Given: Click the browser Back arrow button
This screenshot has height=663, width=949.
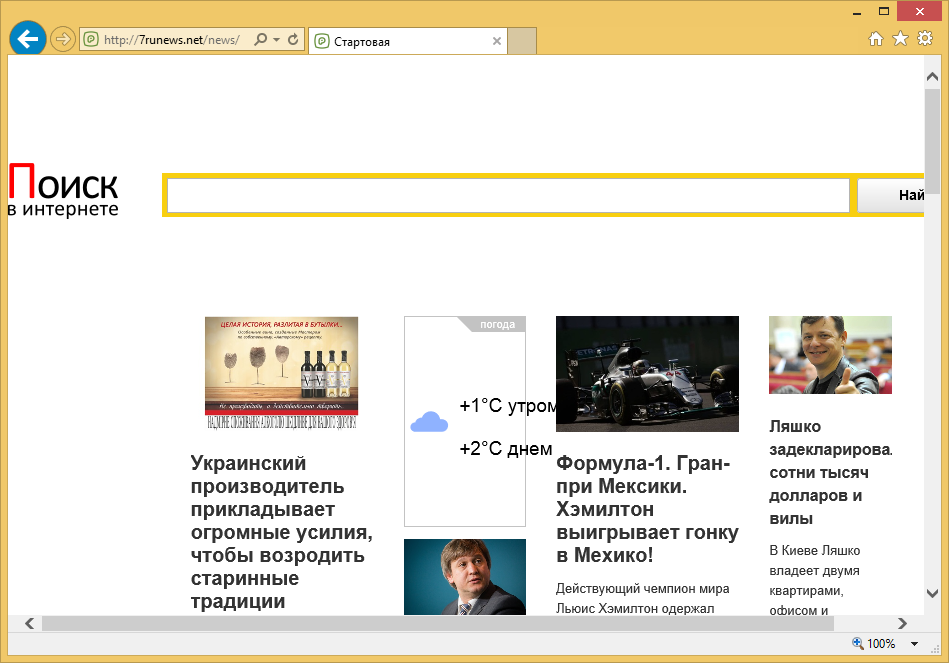Looking at the screenshot, I should point(27,39).
